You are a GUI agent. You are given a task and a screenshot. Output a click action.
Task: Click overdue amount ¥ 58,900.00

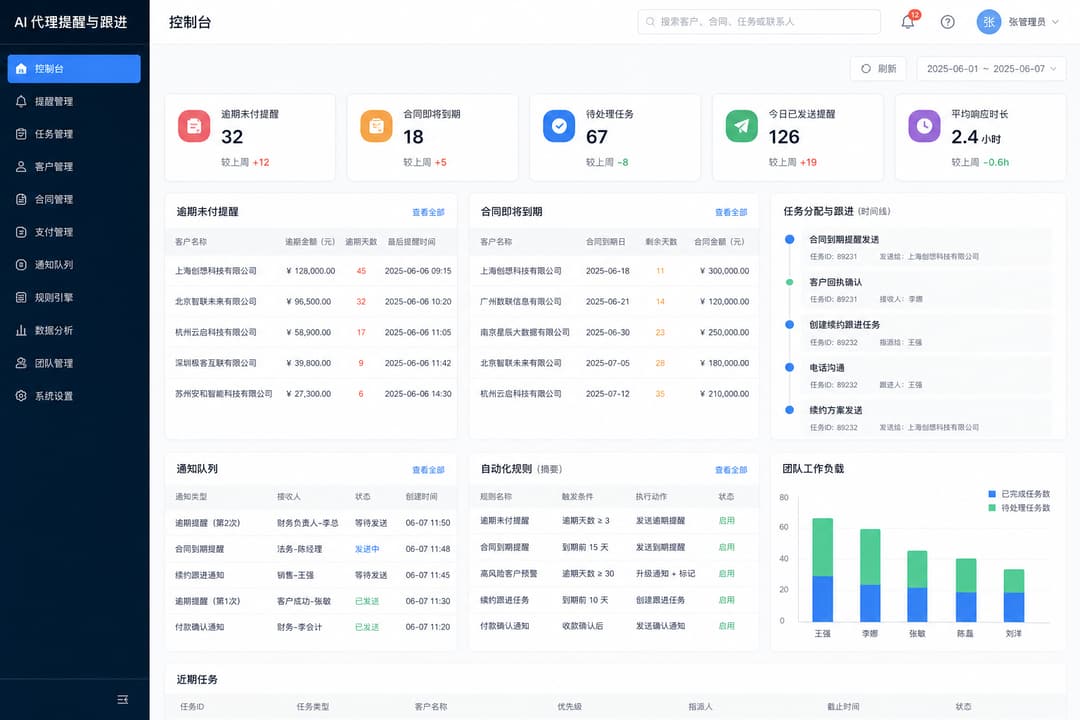(x=309, y=332)
